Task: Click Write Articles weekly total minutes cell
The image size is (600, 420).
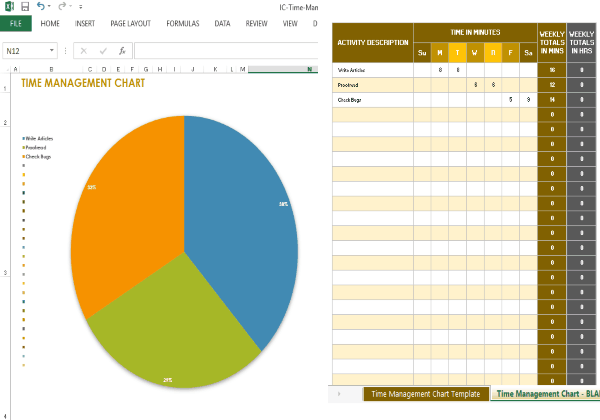Action: [x=552, y=70]
